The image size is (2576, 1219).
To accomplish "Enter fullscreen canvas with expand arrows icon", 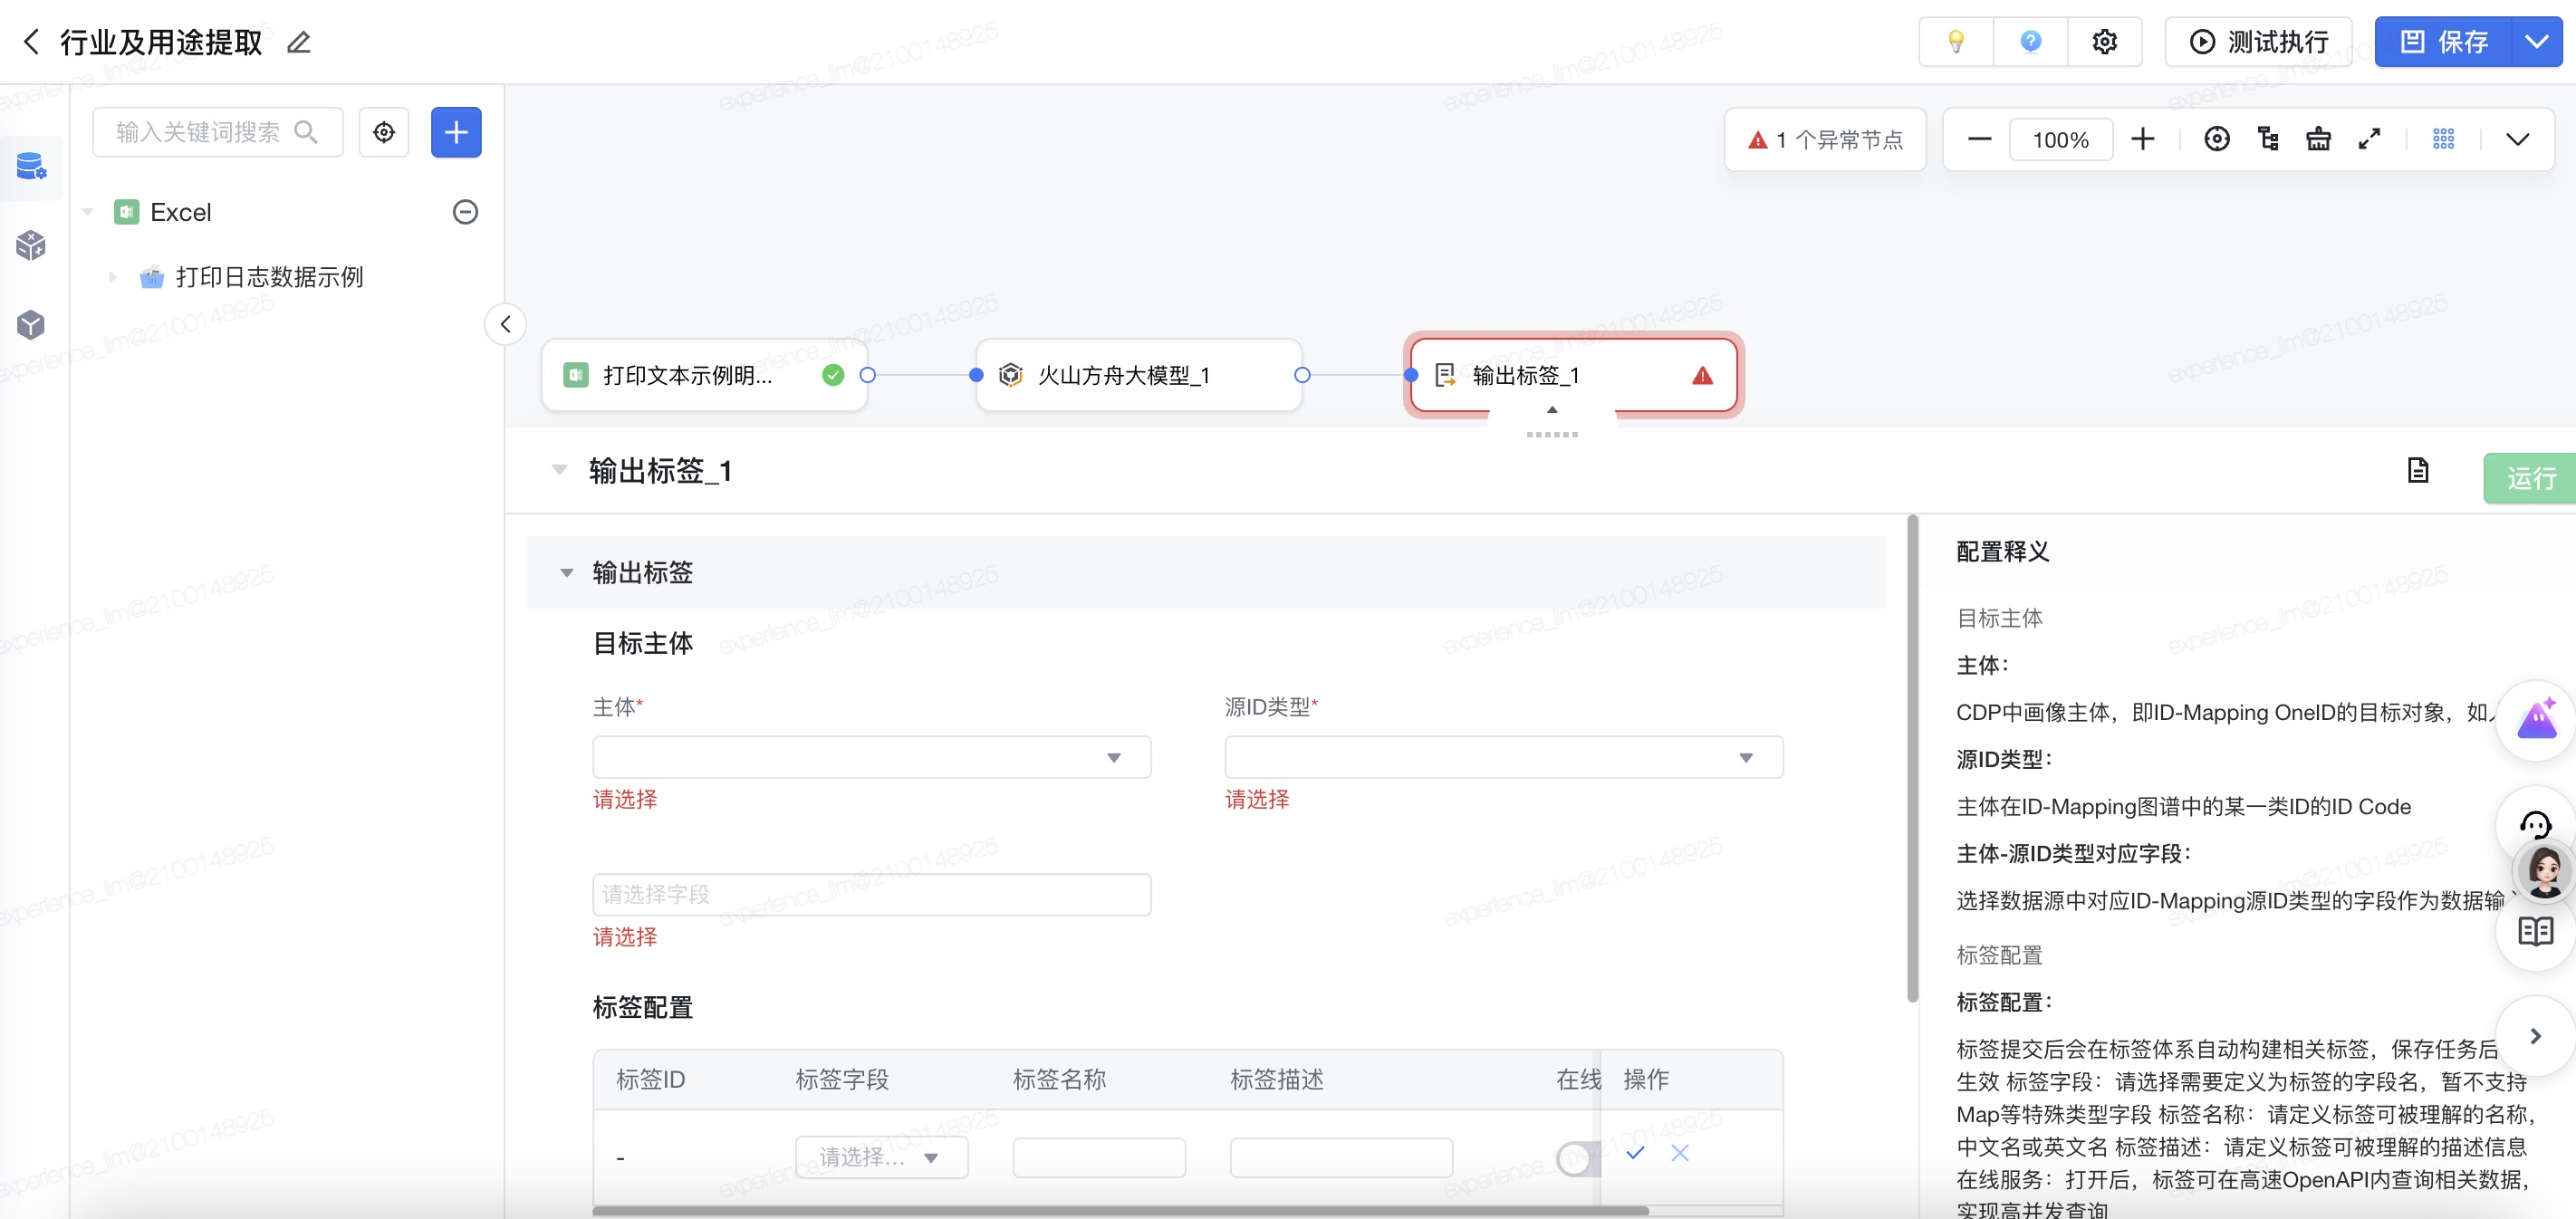I will coord(2369,139).
